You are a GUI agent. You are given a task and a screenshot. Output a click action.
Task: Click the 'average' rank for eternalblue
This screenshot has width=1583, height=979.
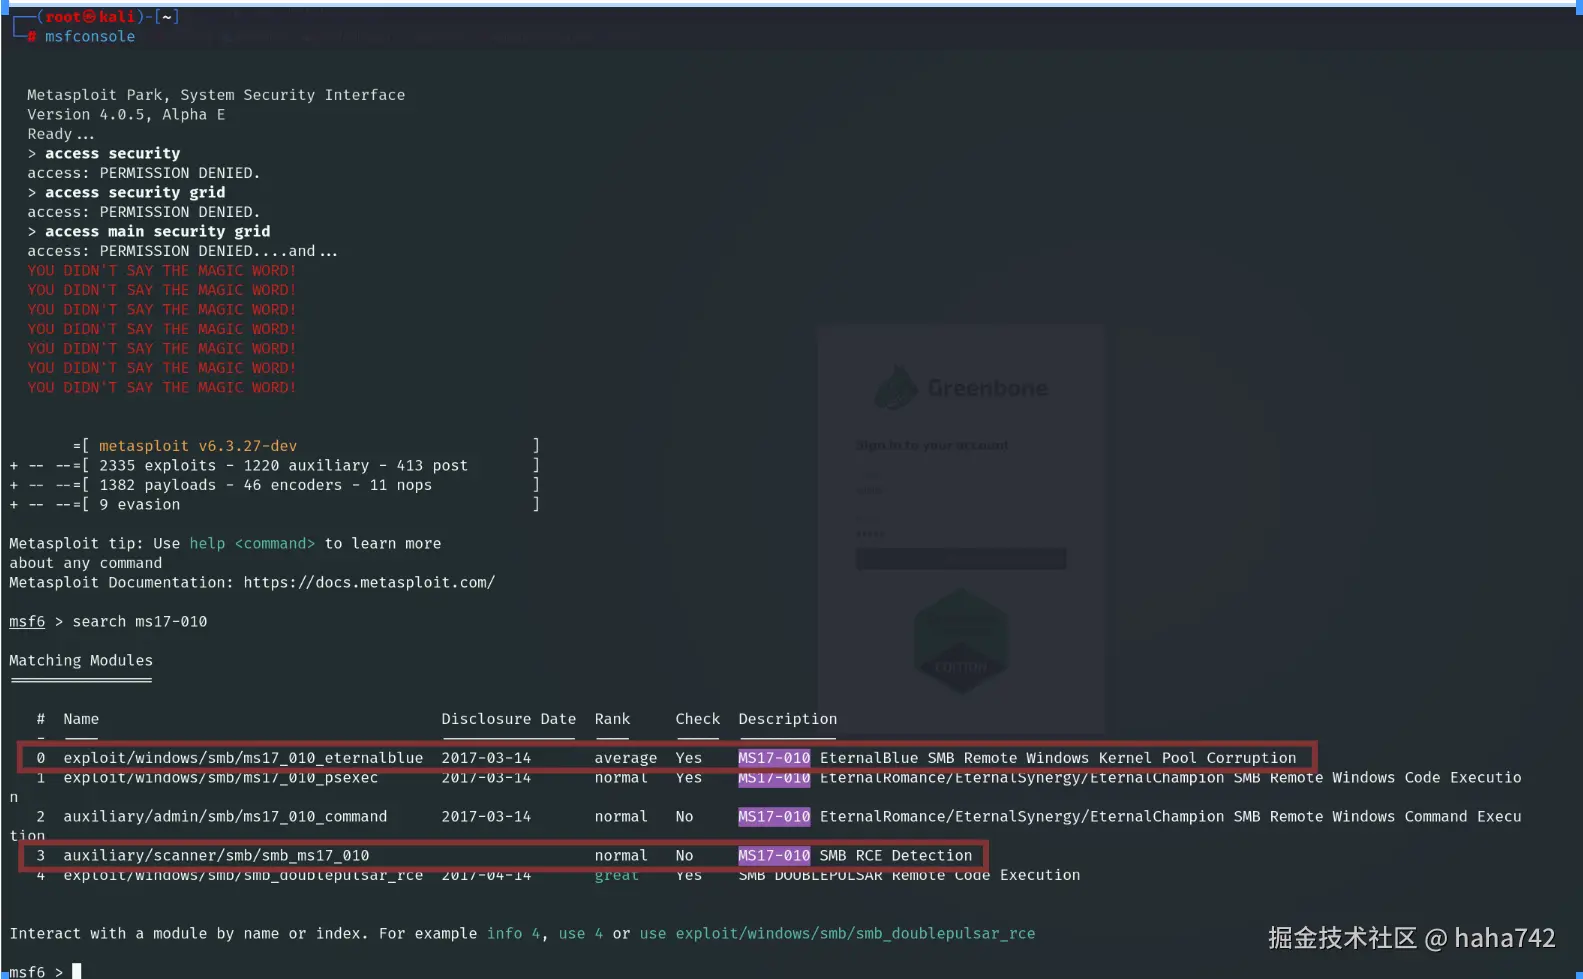pyautogui.click(x=626, y=758)
